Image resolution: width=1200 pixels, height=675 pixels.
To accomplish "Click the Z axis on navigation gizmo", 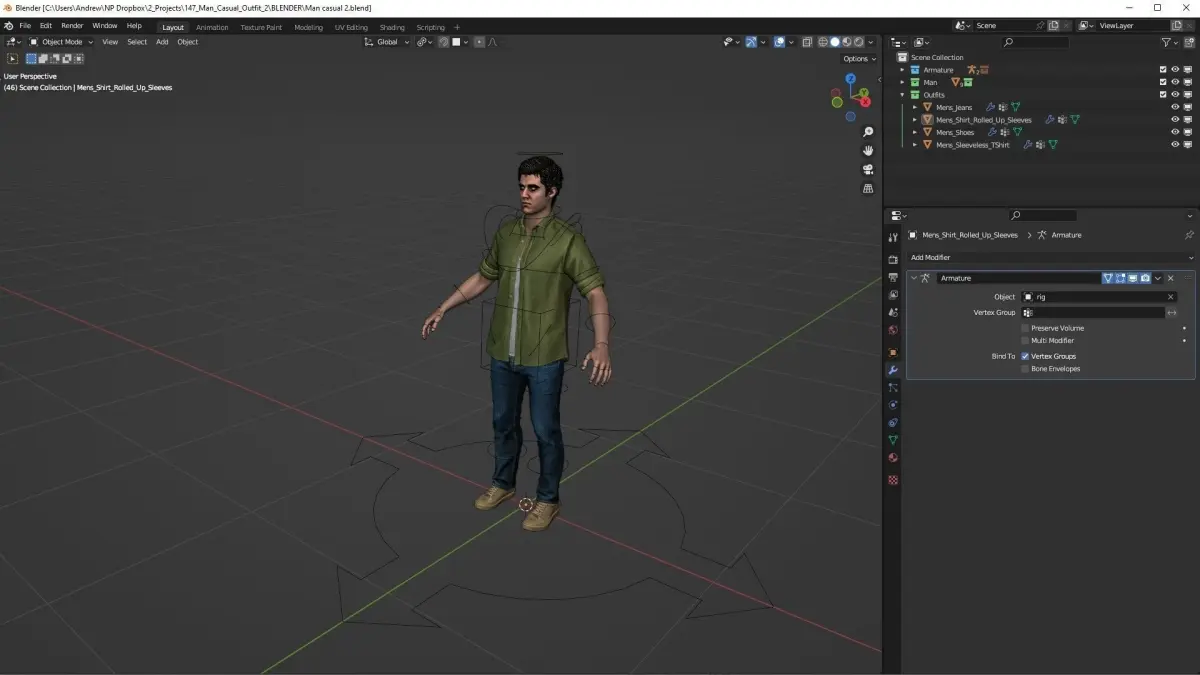I will pyautogui.click(x=850, y=76).
